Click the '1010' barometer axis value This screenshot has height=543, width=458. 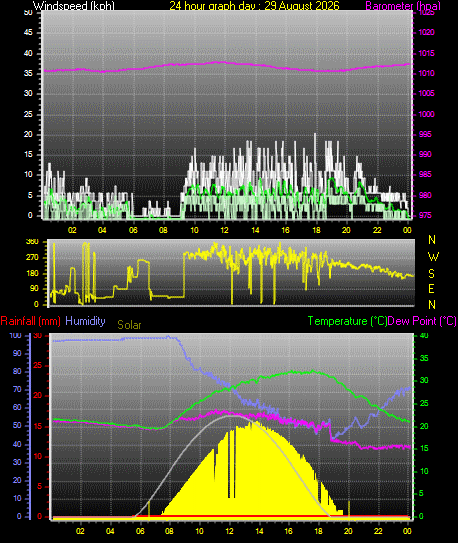[426, 73]
